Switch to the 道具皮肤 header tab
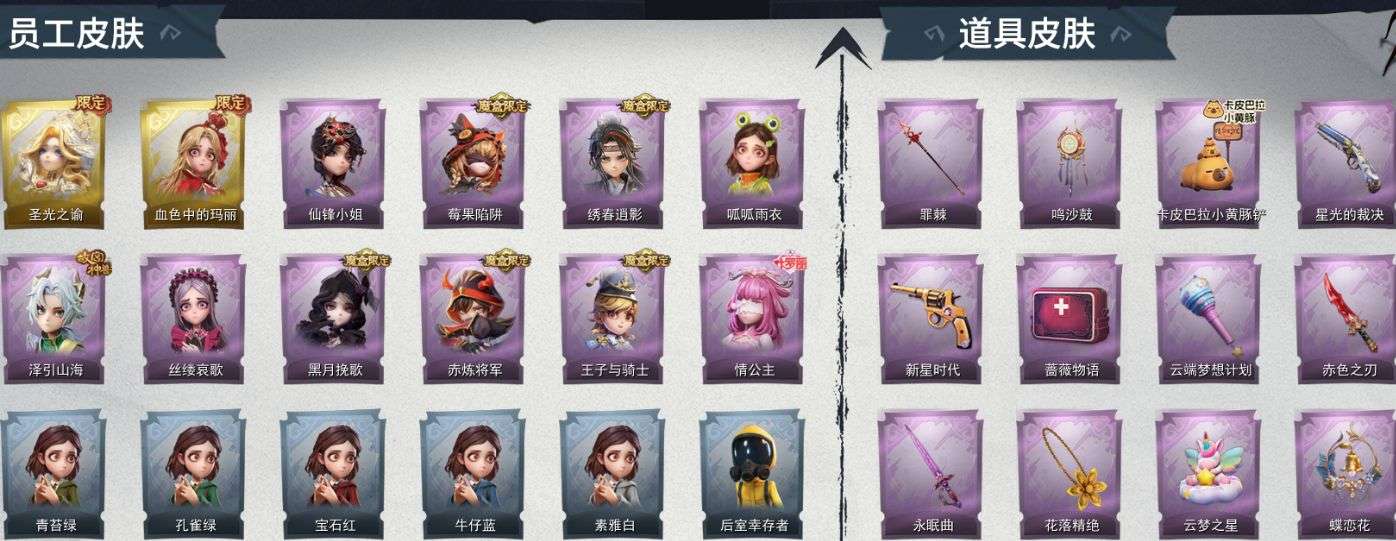Screen dimensions: 1396x541 (x=1027, y=33)
